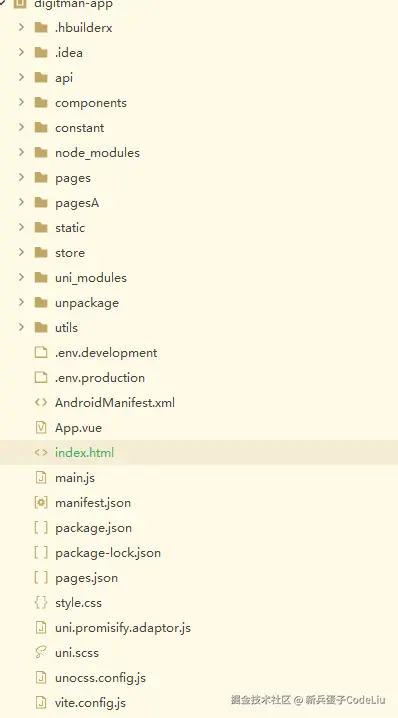Click the folder icon beside pagesA
Screen dimensions: 398x718
click(x=41, y=202)
